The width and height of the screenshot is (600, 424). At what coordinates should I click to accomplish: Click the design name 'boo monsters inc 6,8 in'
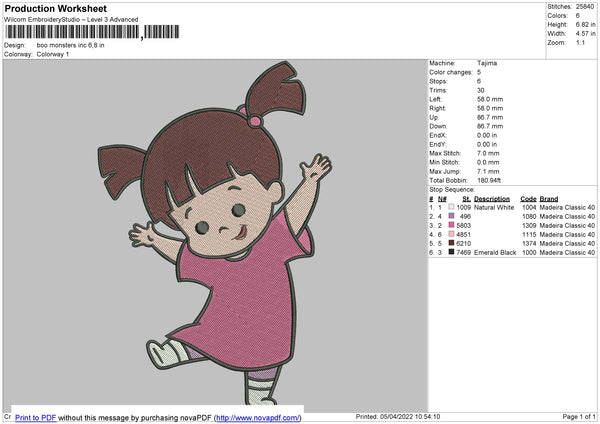[70, 45]
